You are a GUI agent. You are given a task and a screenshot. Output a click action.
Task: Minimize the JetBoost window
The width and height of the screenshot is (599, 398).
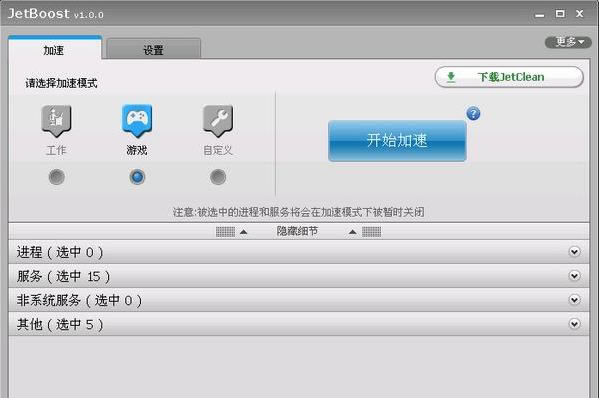coord(539,15)
